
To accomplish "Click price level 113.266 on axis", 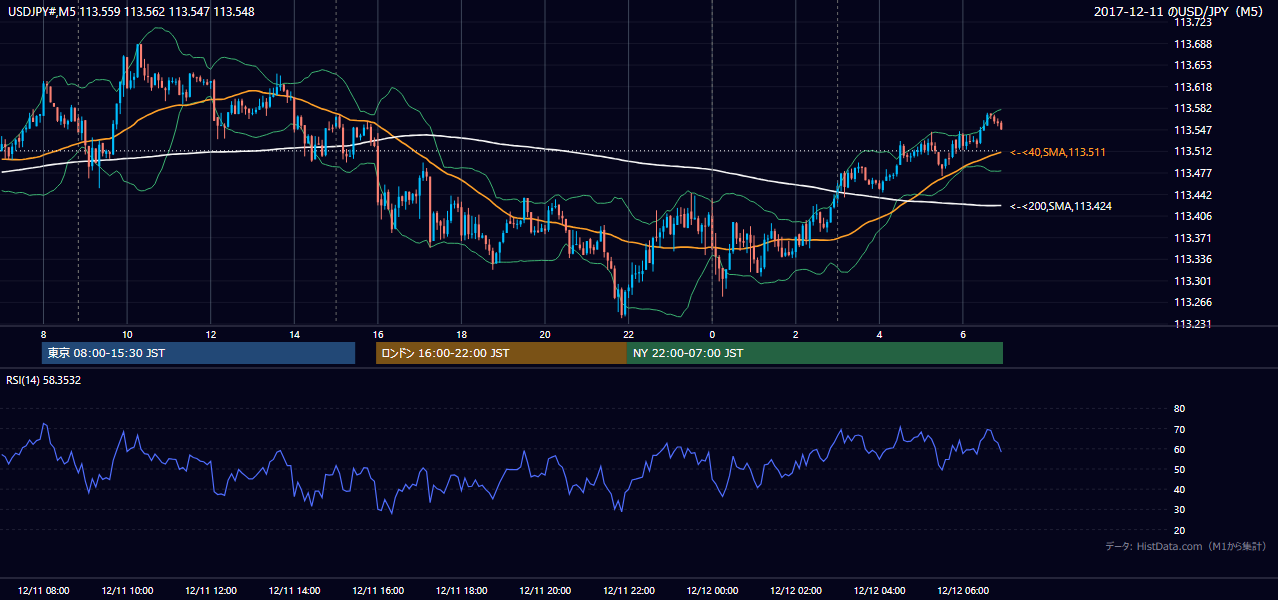I will (x=1192, y=302).
